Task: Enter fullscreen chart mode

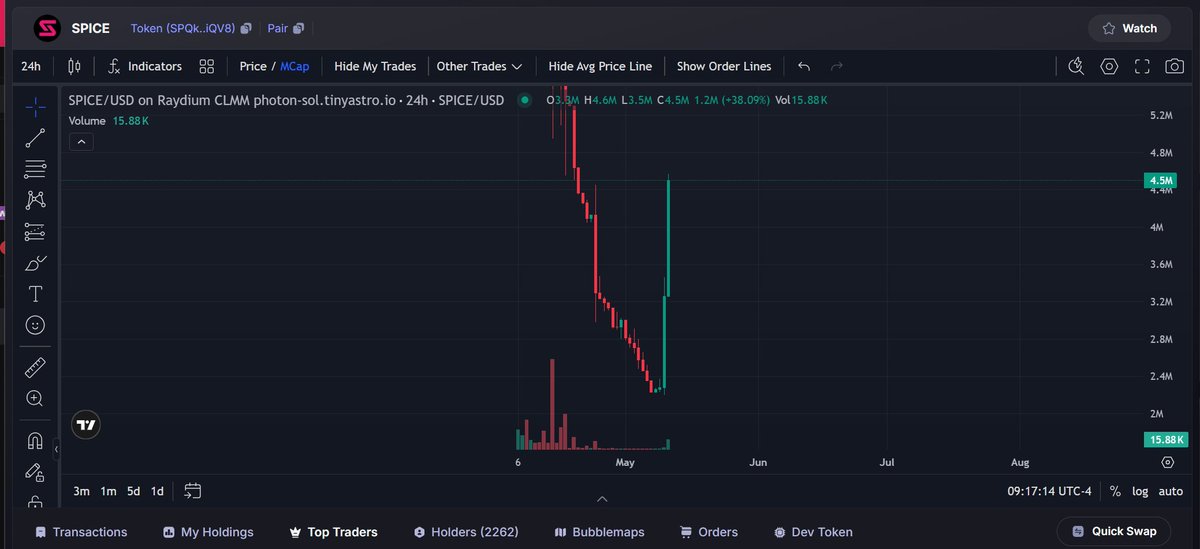Action: (x=1142, y=66)
